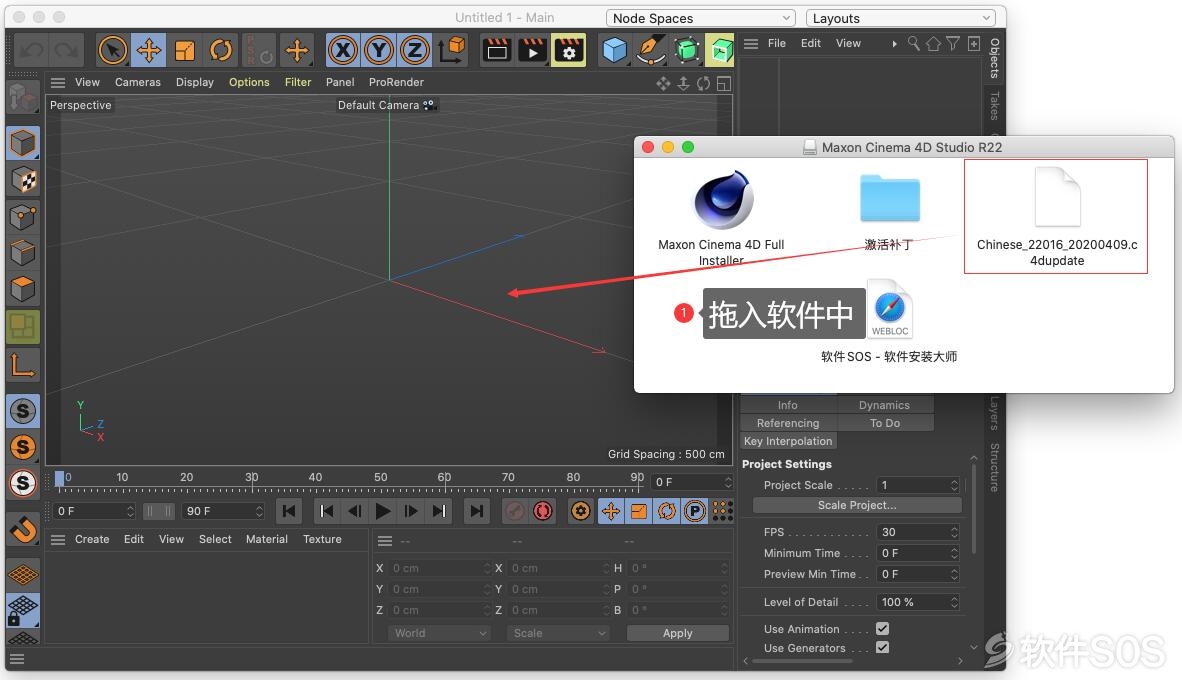Switch to the Referencing tab
Image resolution: width=1182 pixels, height=680 pixels.
[788, 423]
